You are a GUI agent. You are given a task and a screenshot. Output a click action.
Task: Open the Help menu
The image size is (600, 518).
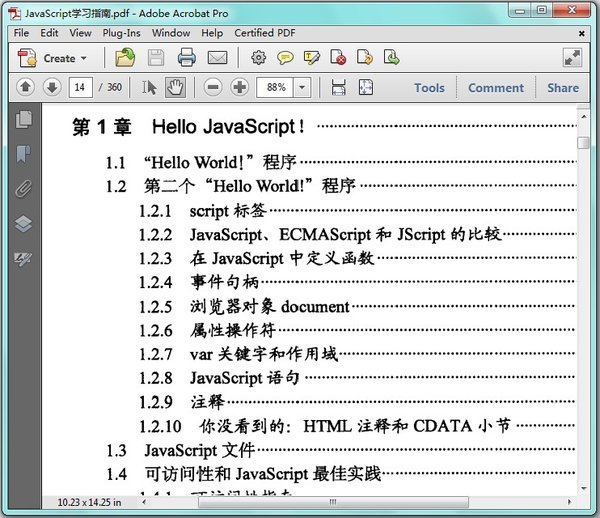point(212,33)
